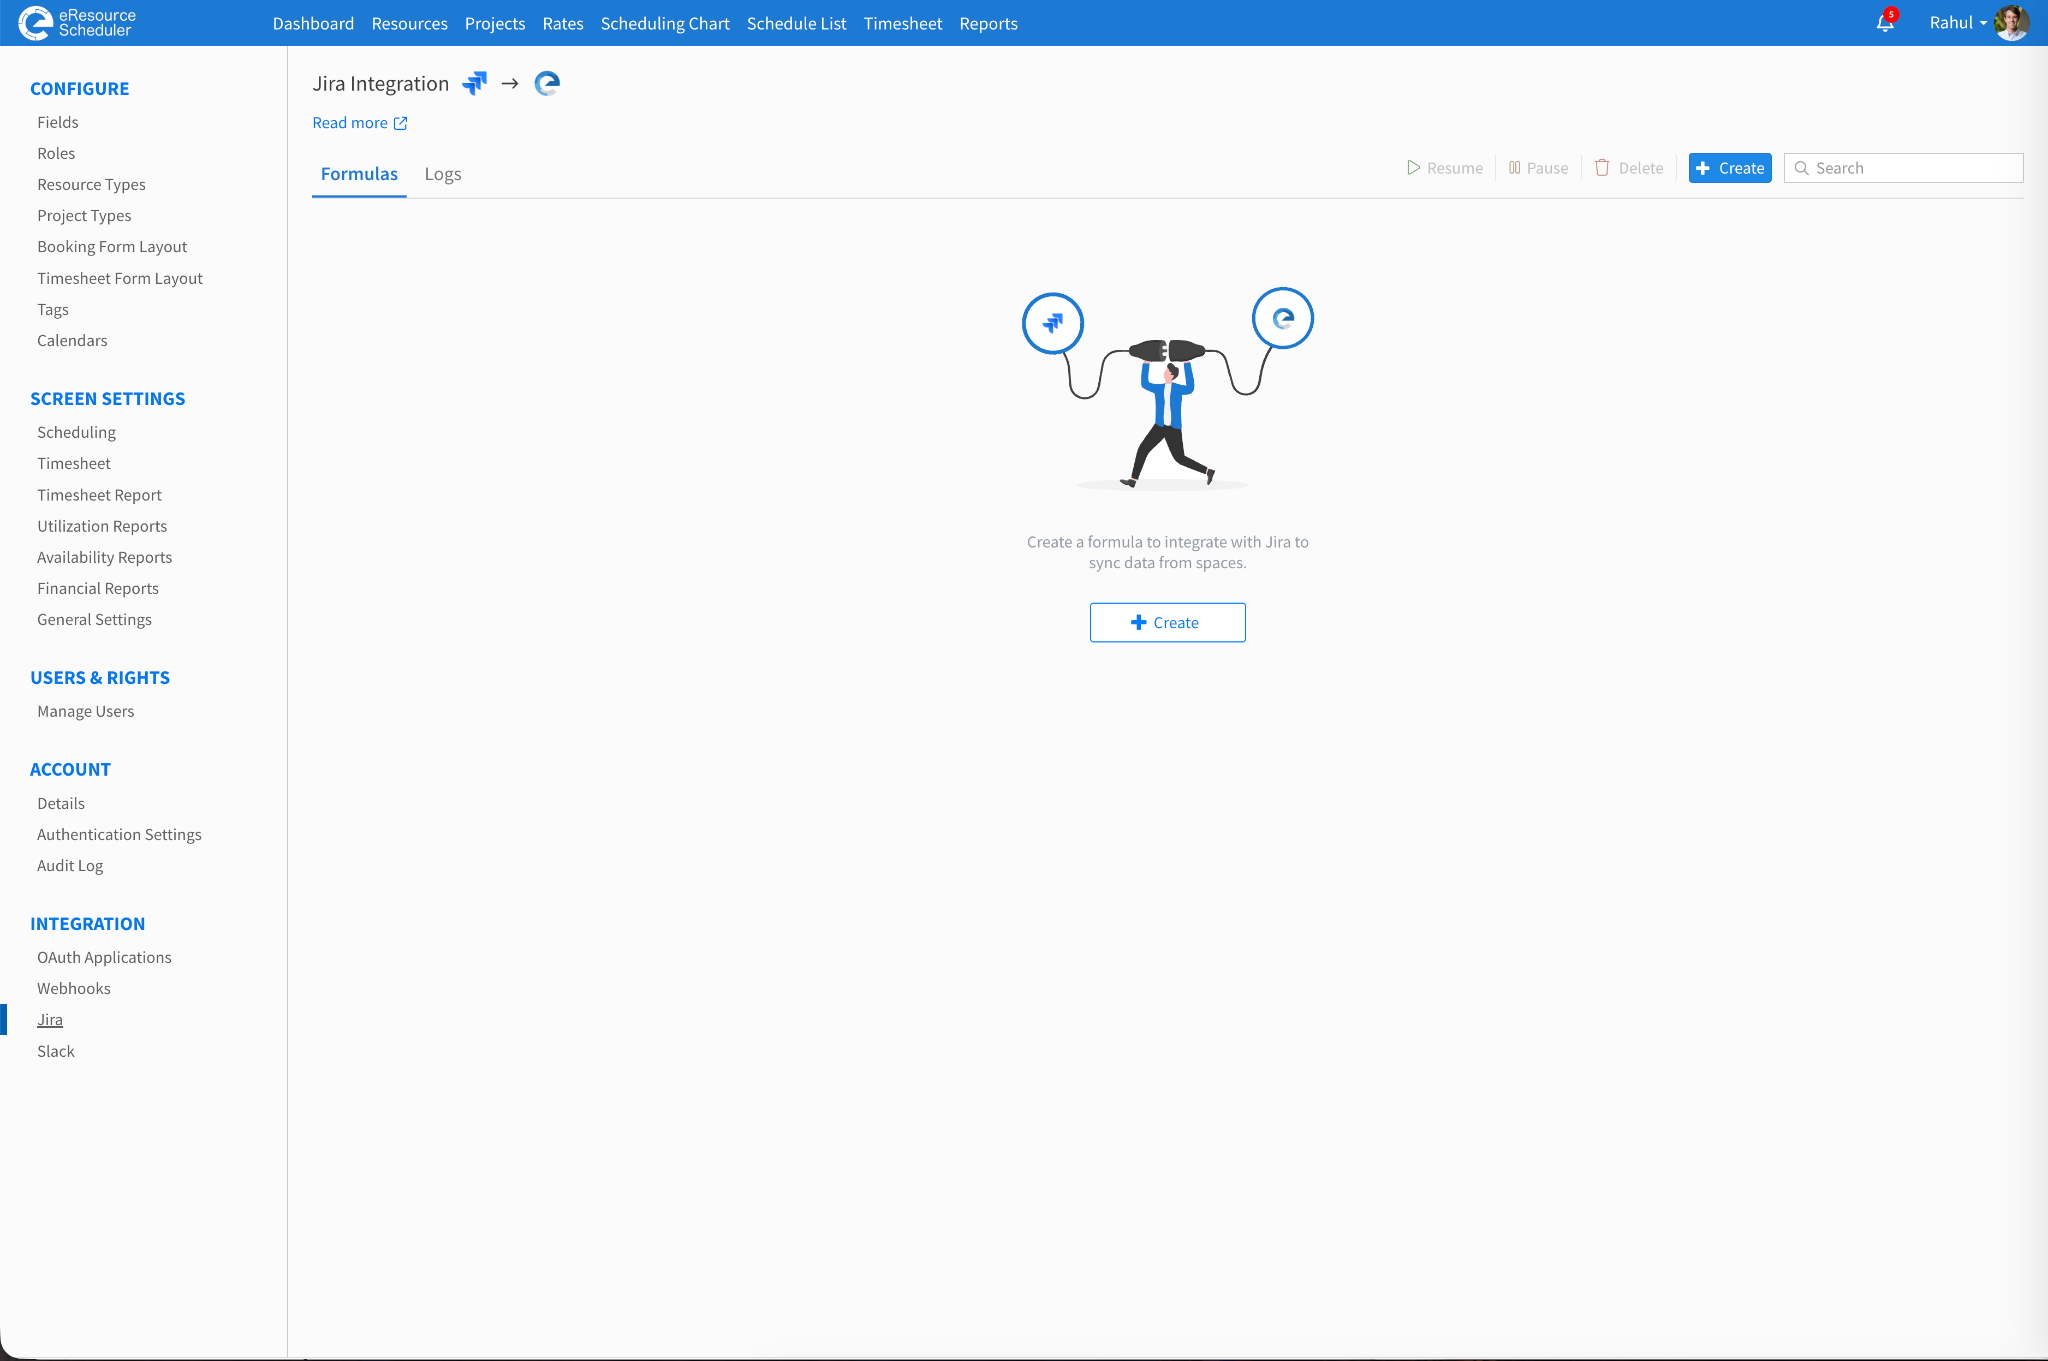Open Timesheet Report settings
The width and height of the screenshot is (2048, 1361).
click(99, 494)
